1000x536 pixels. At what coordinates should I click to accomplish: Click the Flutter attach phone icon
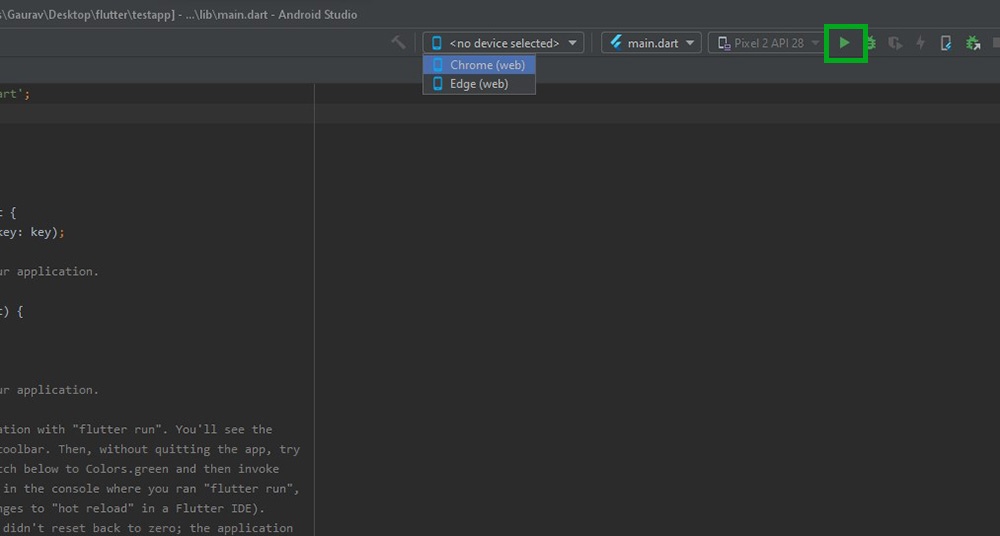pyautogui.click(x=946, y=43)
